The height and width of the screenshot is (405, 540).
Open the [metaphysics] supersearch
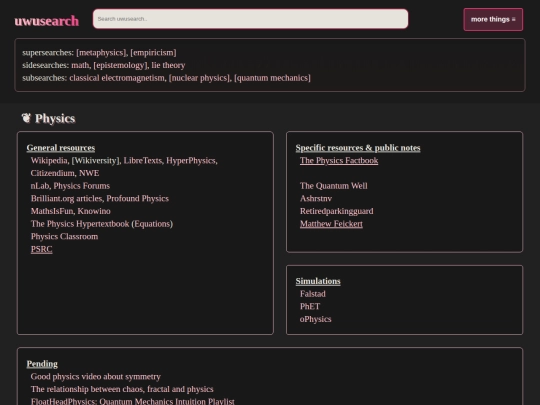click(102, 53)
